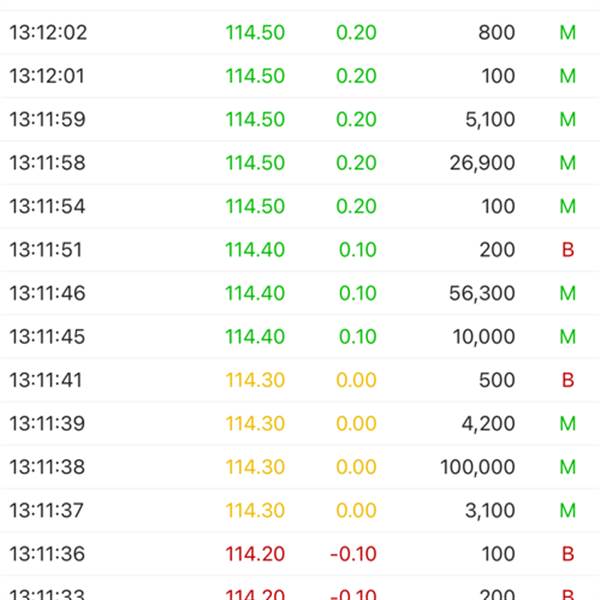The image size is (600, 600).
Task: Tap red B marker at 13:11:51
Action: tap(568, 250)
